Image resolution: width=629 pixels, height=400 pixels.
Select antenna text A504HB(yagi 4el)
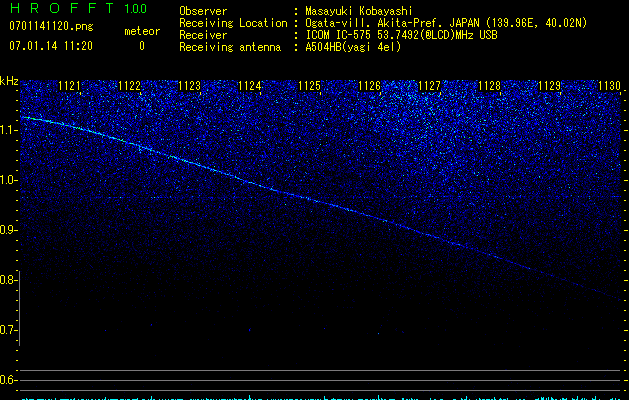click(x=353, y=47)
